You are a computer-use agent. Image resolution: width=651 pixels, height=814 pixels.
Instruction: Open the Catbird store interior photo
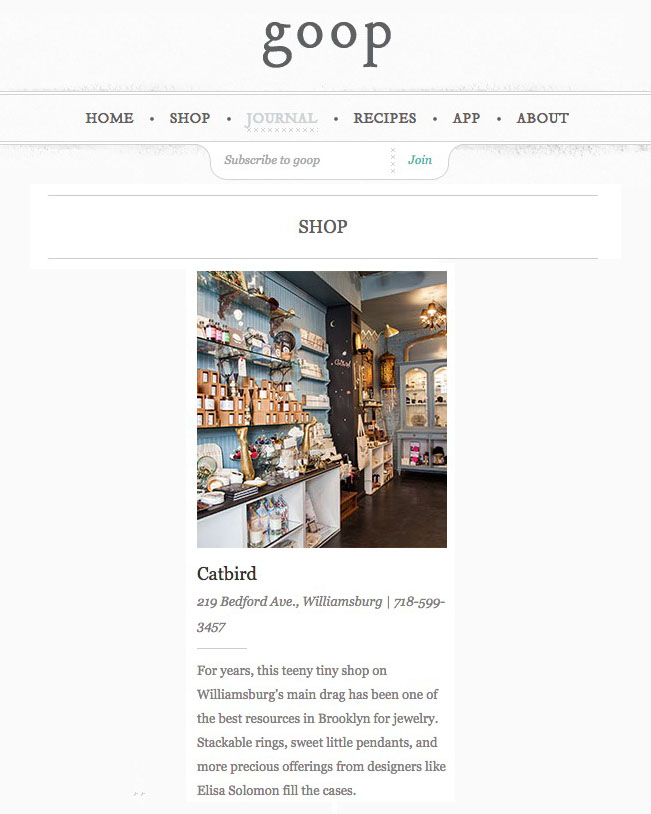(x=322, y=409)
